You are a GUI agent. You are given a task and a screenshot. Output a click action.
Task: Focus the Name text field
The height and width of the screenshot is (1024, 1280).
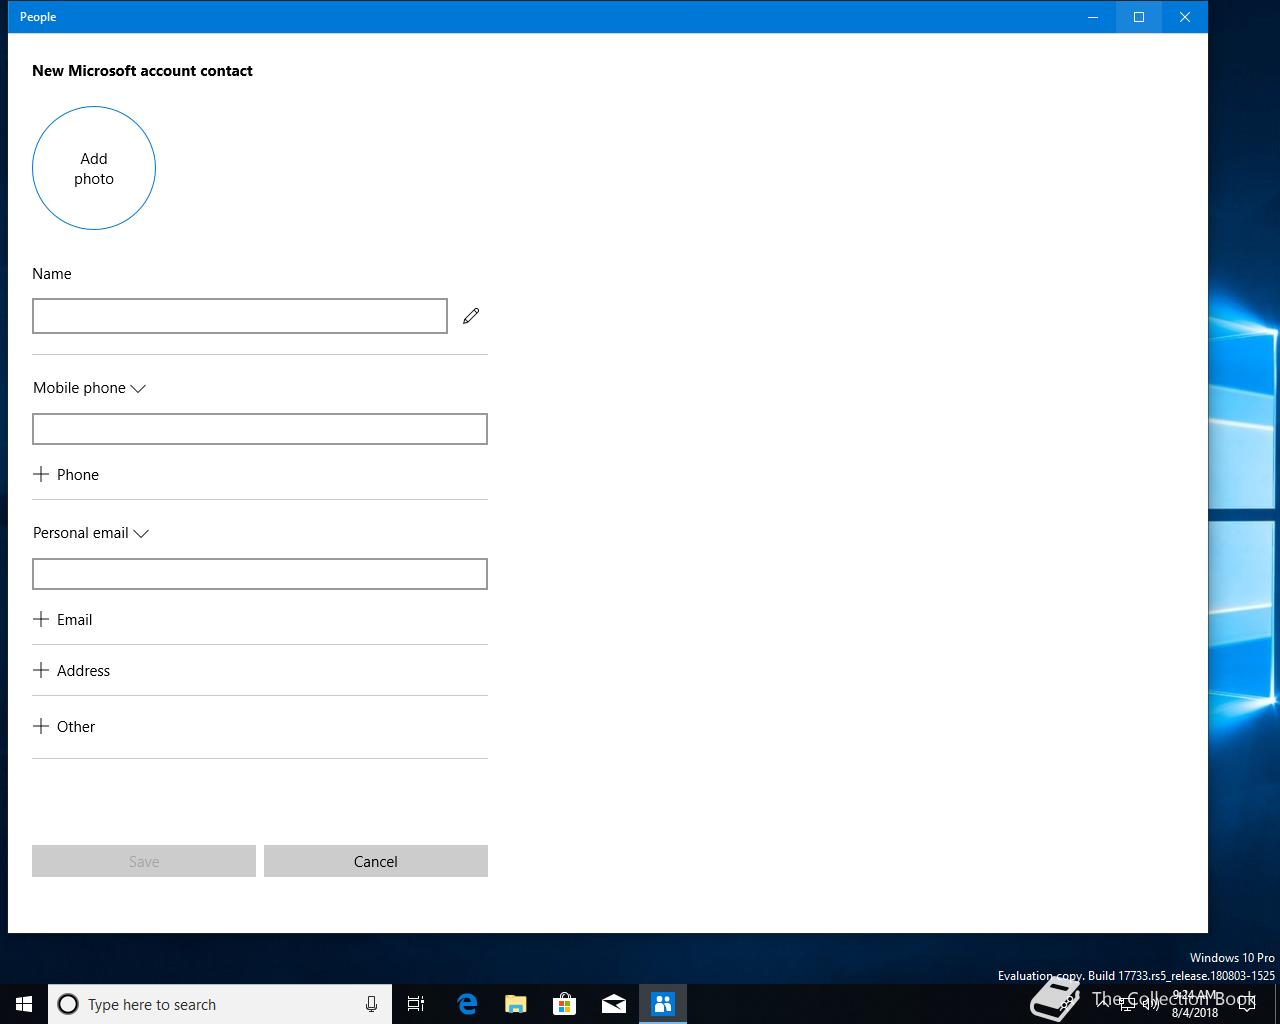point(240,316)
